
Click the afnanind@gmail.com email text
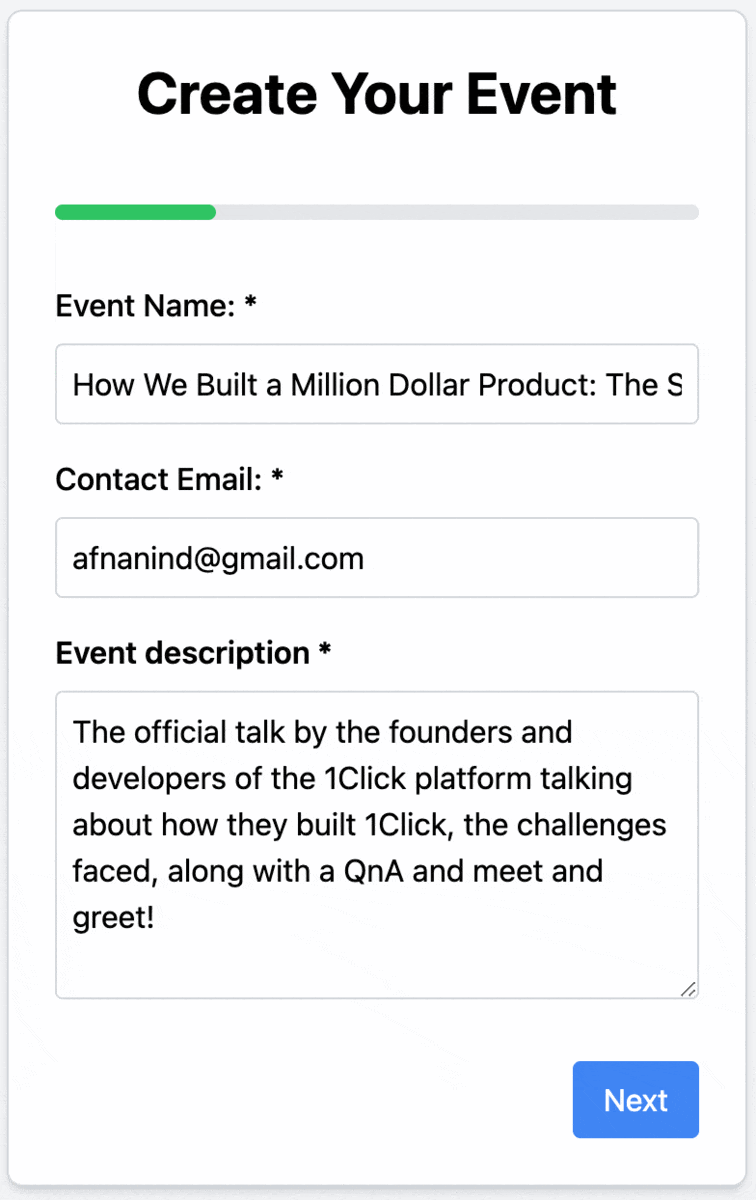(218, 558)
